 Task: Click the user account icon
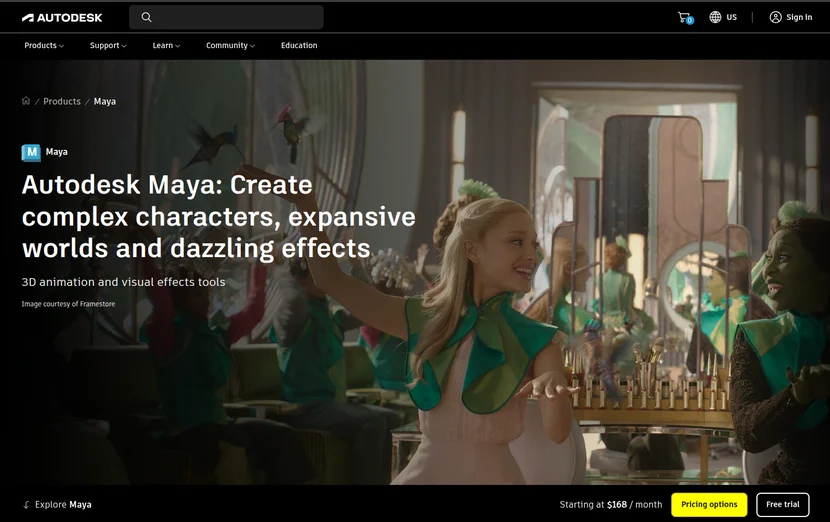[775, 17]
